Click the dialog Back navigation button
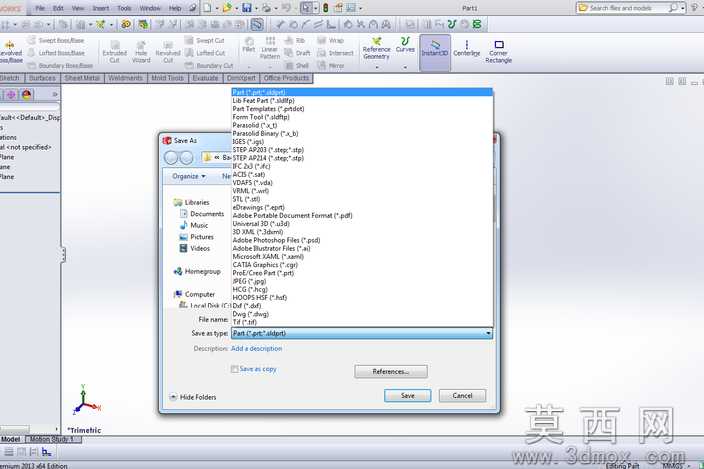The width and height of the screenshot is (704, 469). [x=171, y=158]
